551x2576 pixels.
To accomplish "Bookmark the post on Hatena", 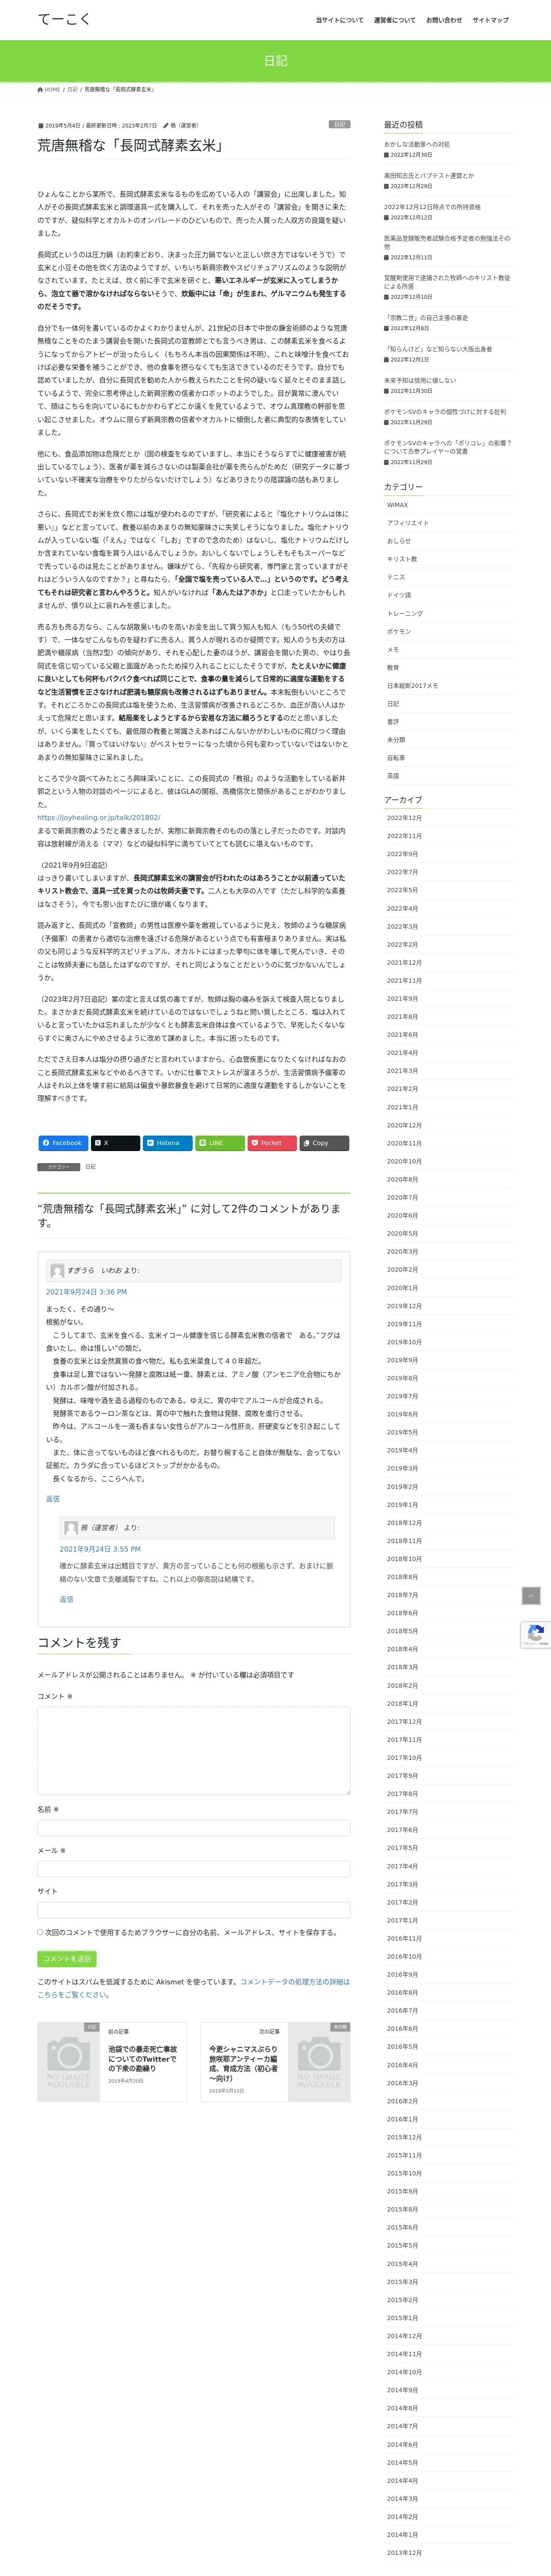I will [x=167, y=1142].
